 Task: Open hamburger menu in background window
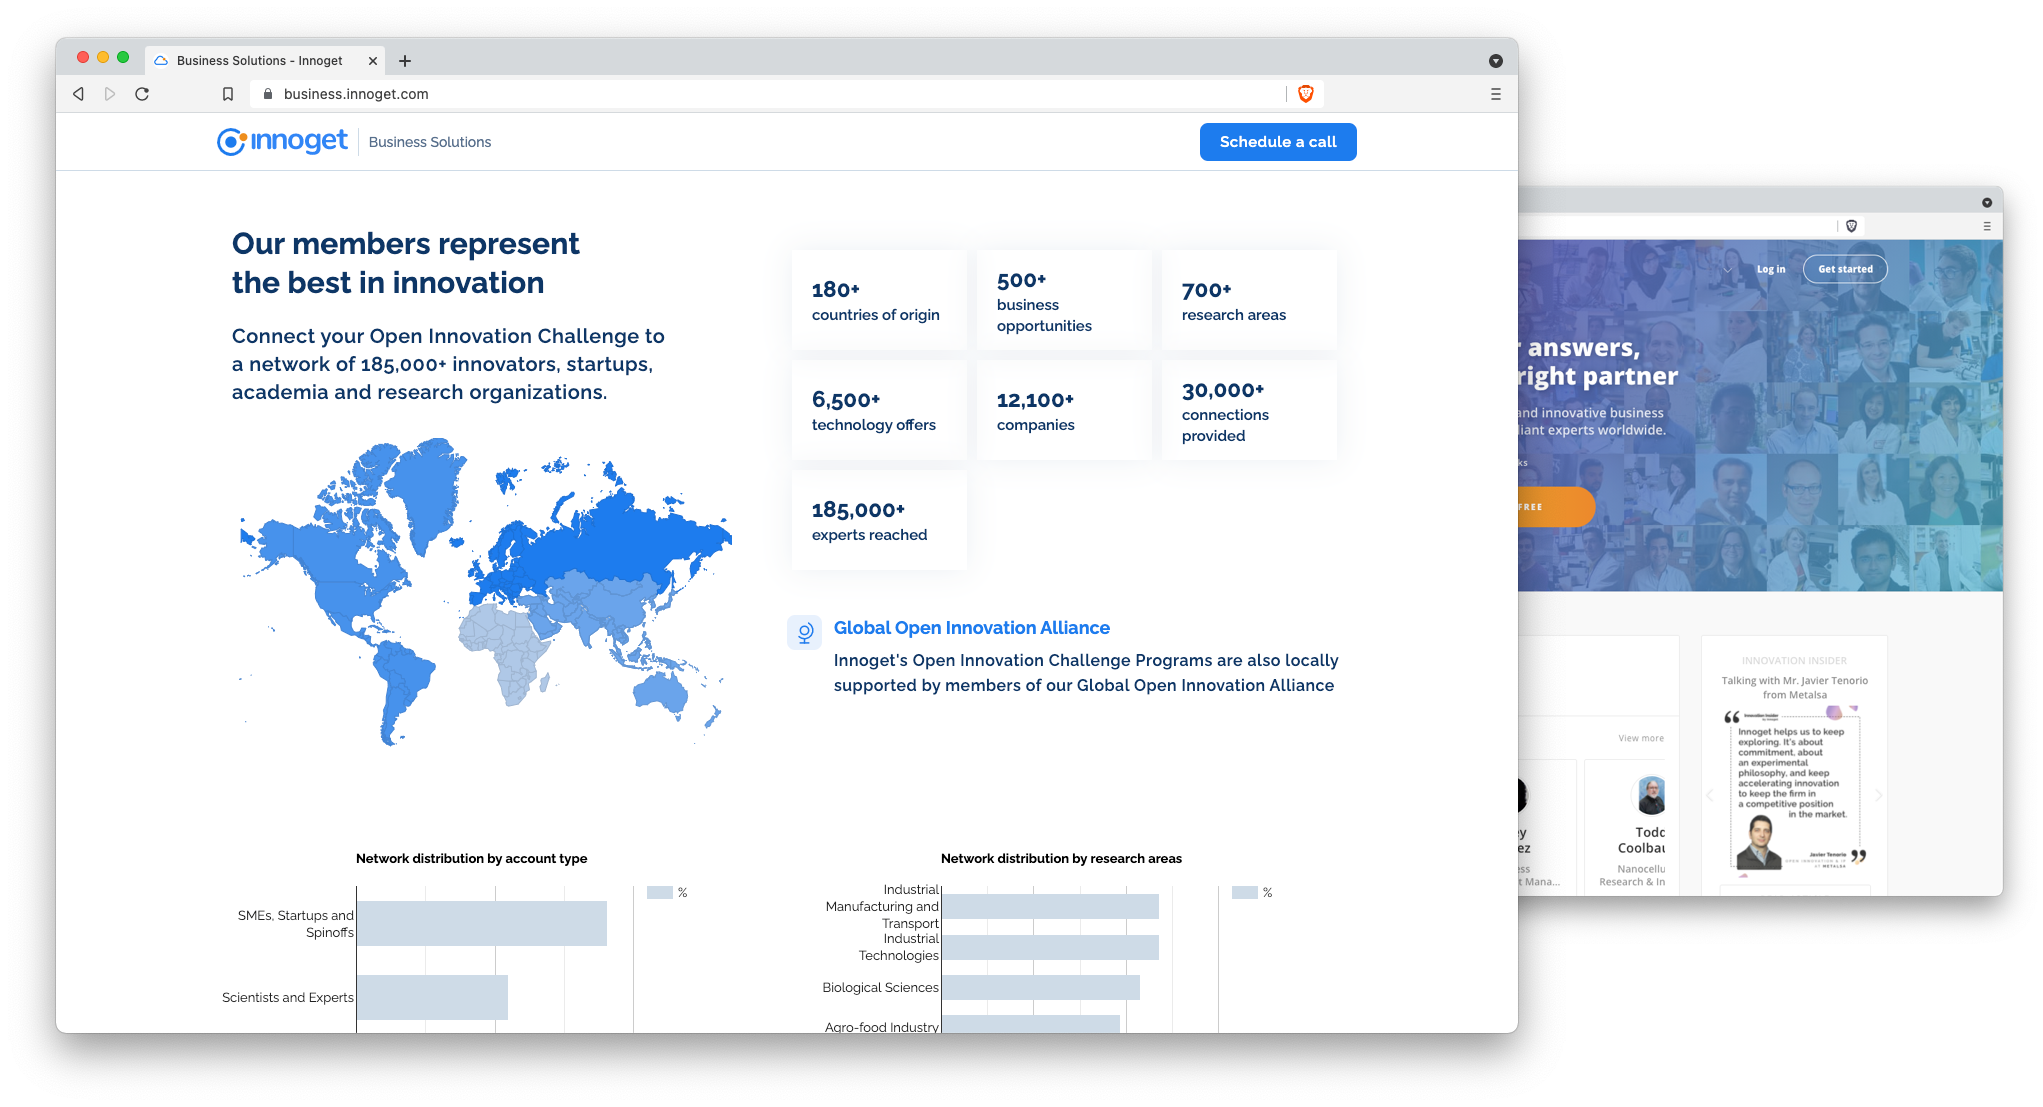click(1987, 226)
